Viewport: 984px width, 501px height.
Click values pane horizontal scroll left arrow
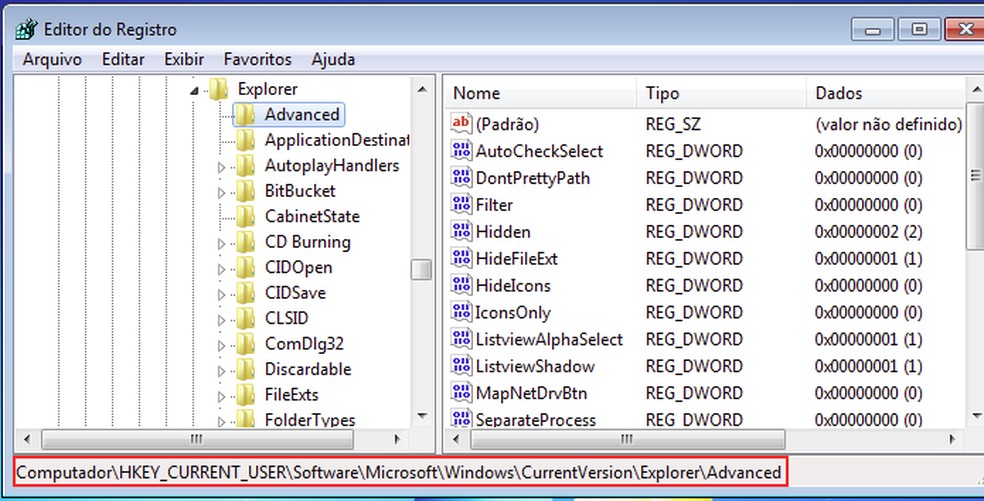456,439
